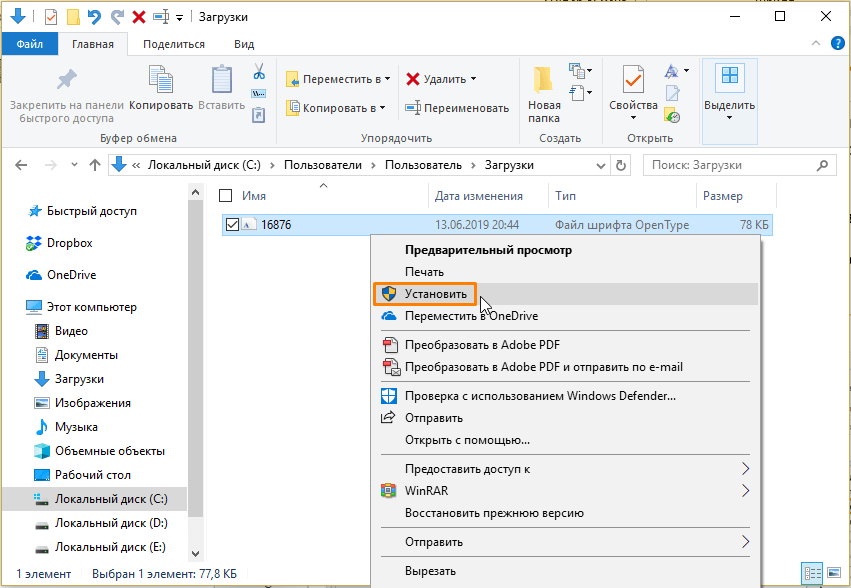Viewport: 851px width, 588px height.
Task: Click Локальный диск (C:) breadcrumb
Action: 204,165
